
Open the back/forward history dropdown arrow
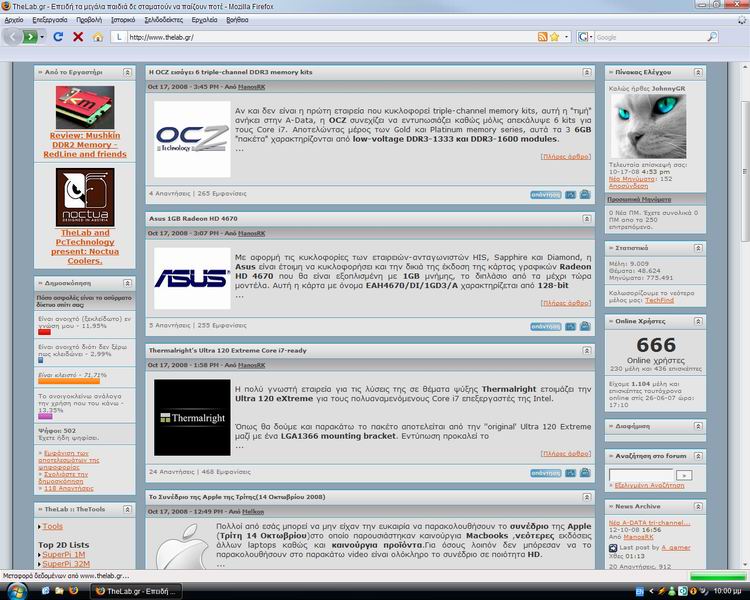click(42, 37)
